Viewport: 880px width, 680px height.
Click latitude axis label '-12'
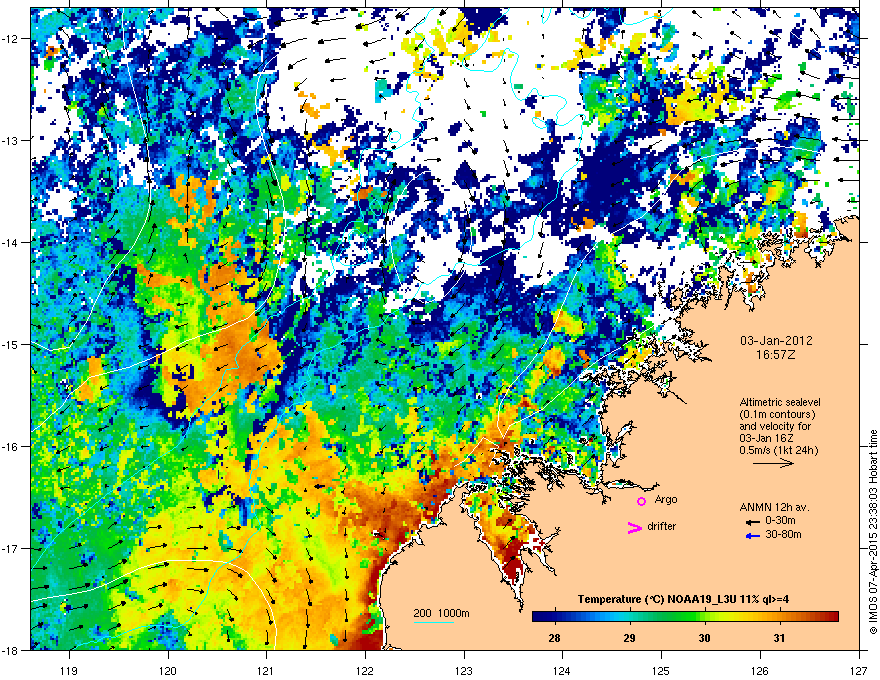pos(10,38)
